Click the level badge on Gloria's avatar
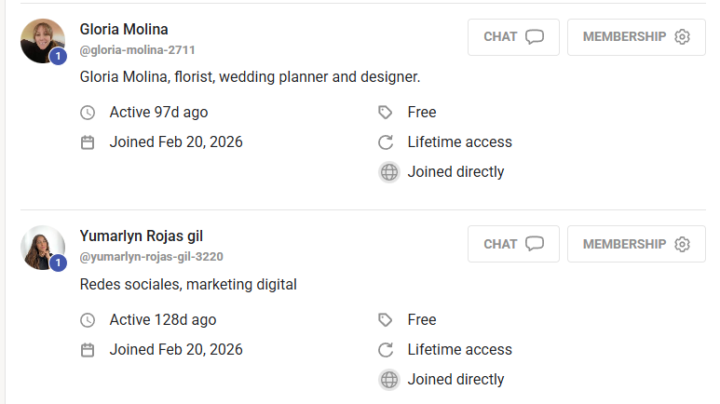 pos(58,56)
